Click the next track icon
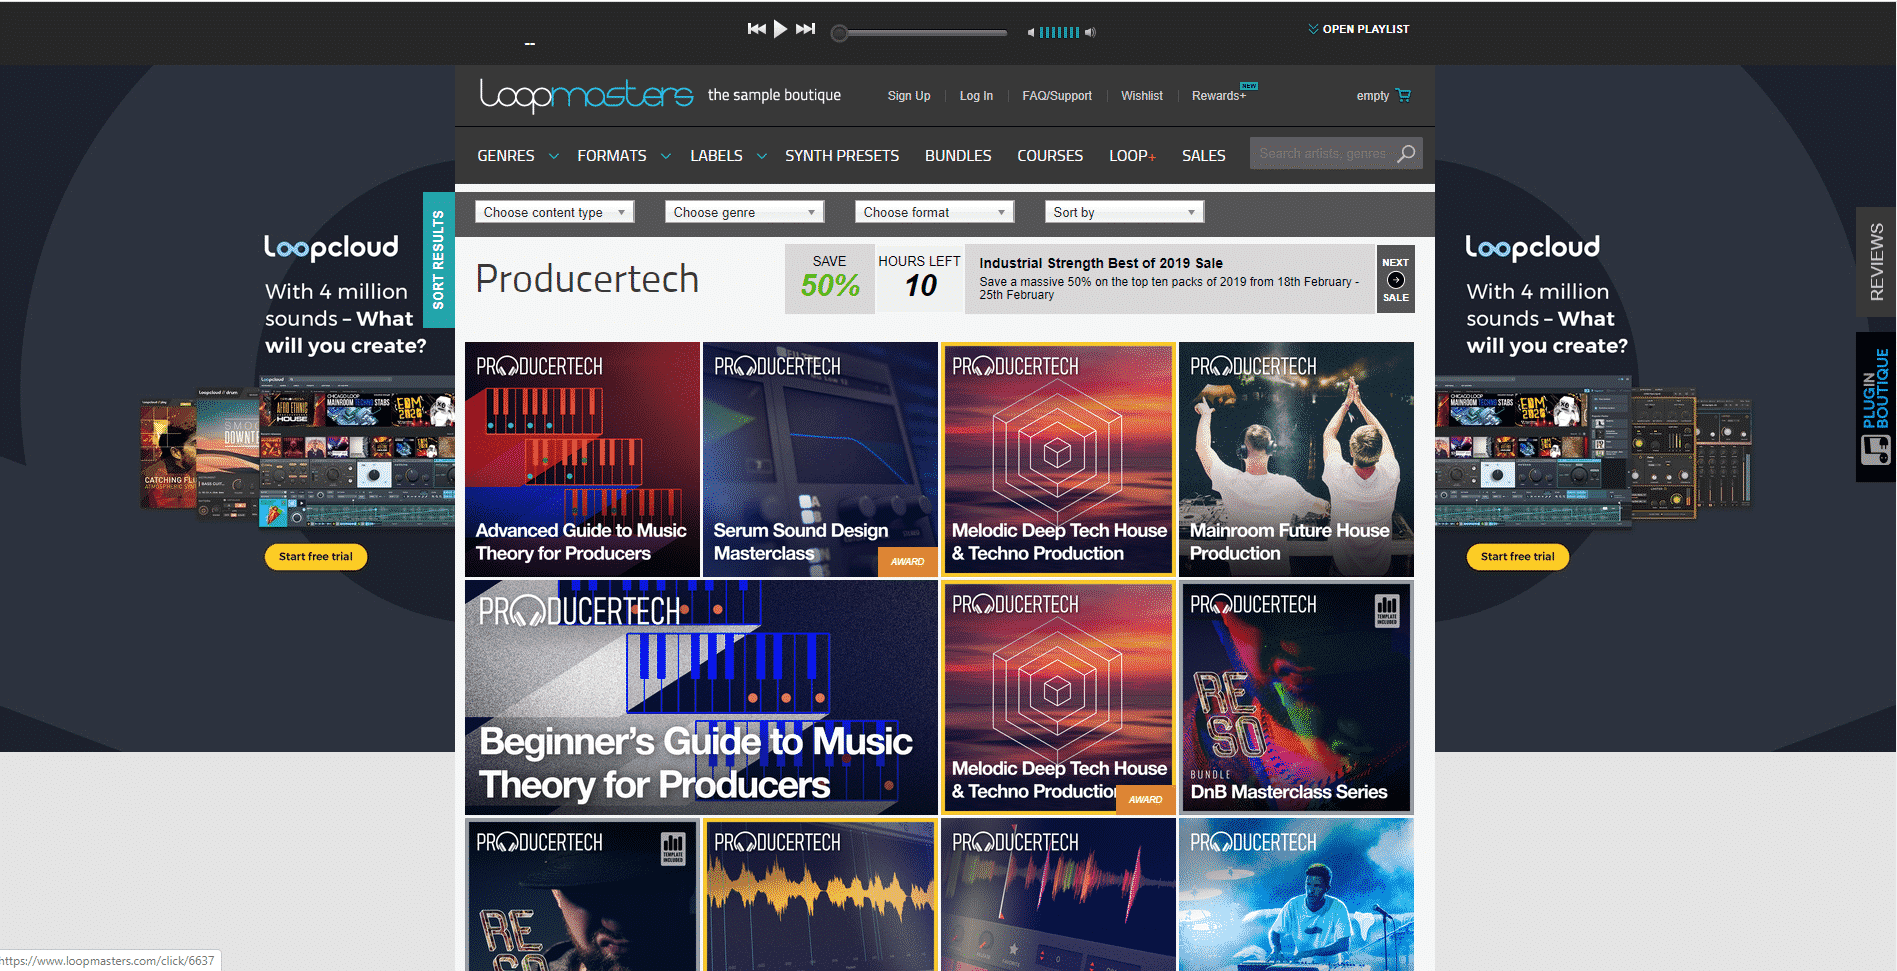Viewport: 1897px width, 971px height. 806,29
